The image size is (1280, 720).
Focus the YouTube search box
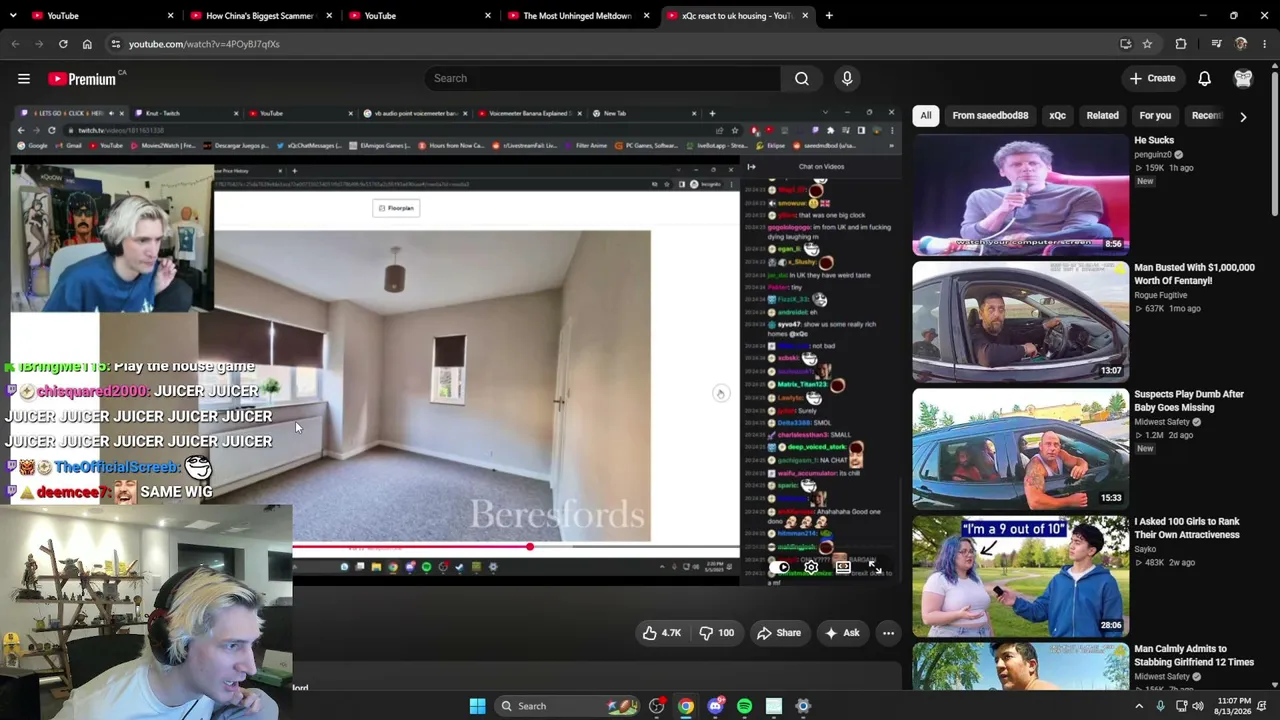(603, 78)
